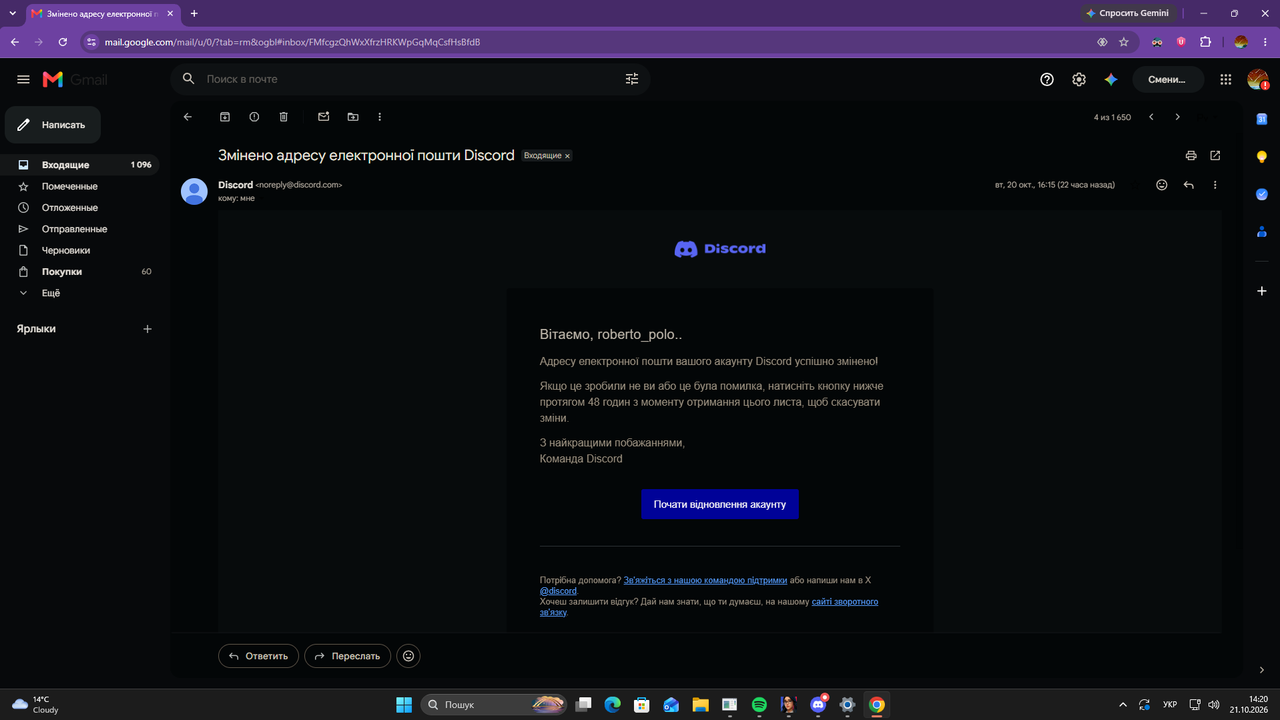Show search options filter icon

[632, 79]
